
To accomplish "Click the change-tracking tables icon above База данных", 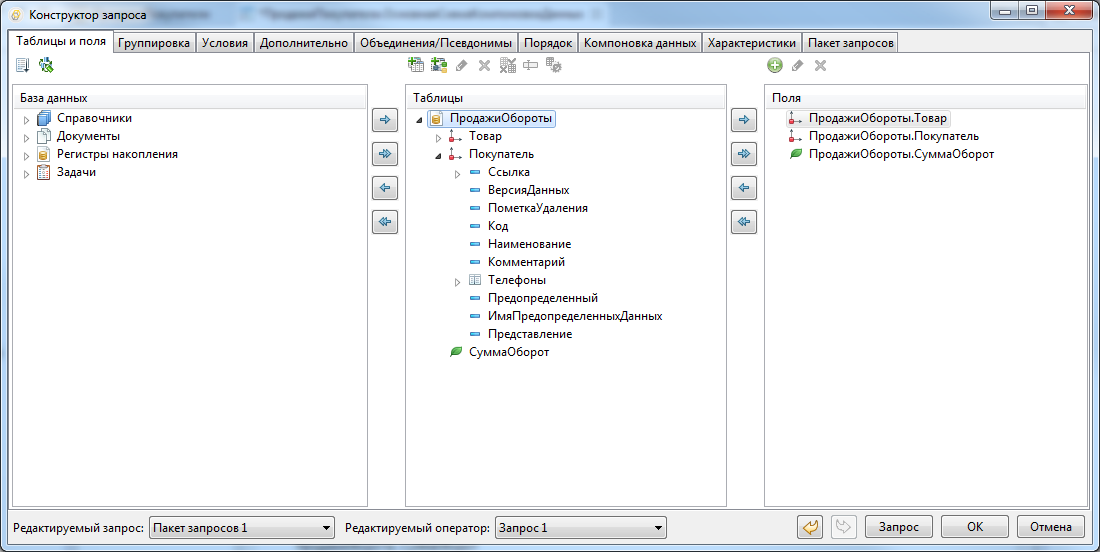I will click(46, 65).
